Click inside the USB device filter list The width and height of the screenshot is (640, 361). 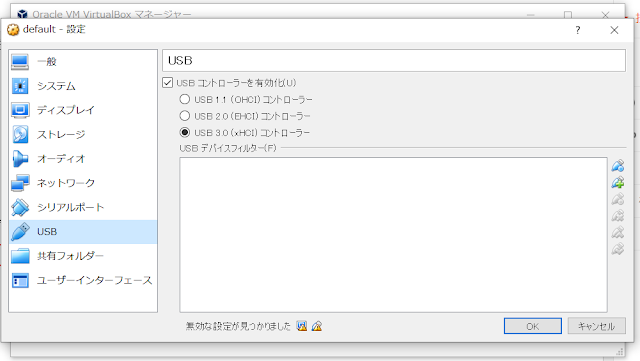[x=393, y=235]
